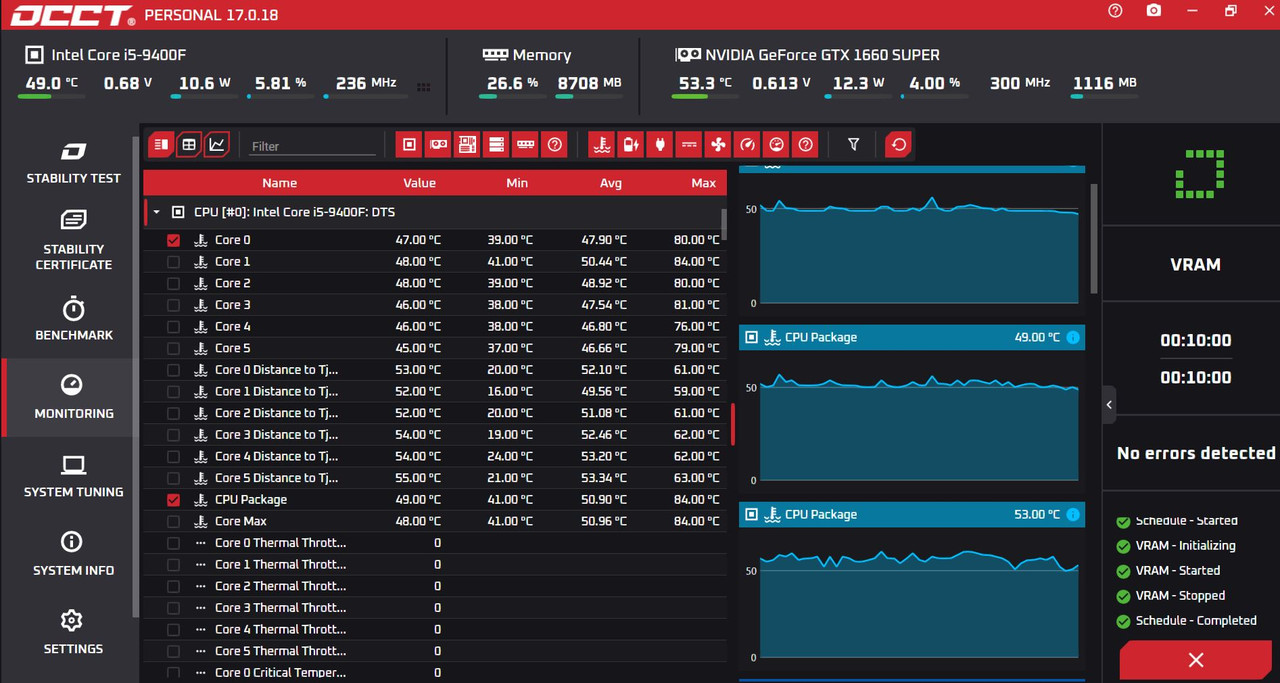Open Settings in the sidebar
The height and width of the screenshot is (683, 1280).
pos(73,633)
